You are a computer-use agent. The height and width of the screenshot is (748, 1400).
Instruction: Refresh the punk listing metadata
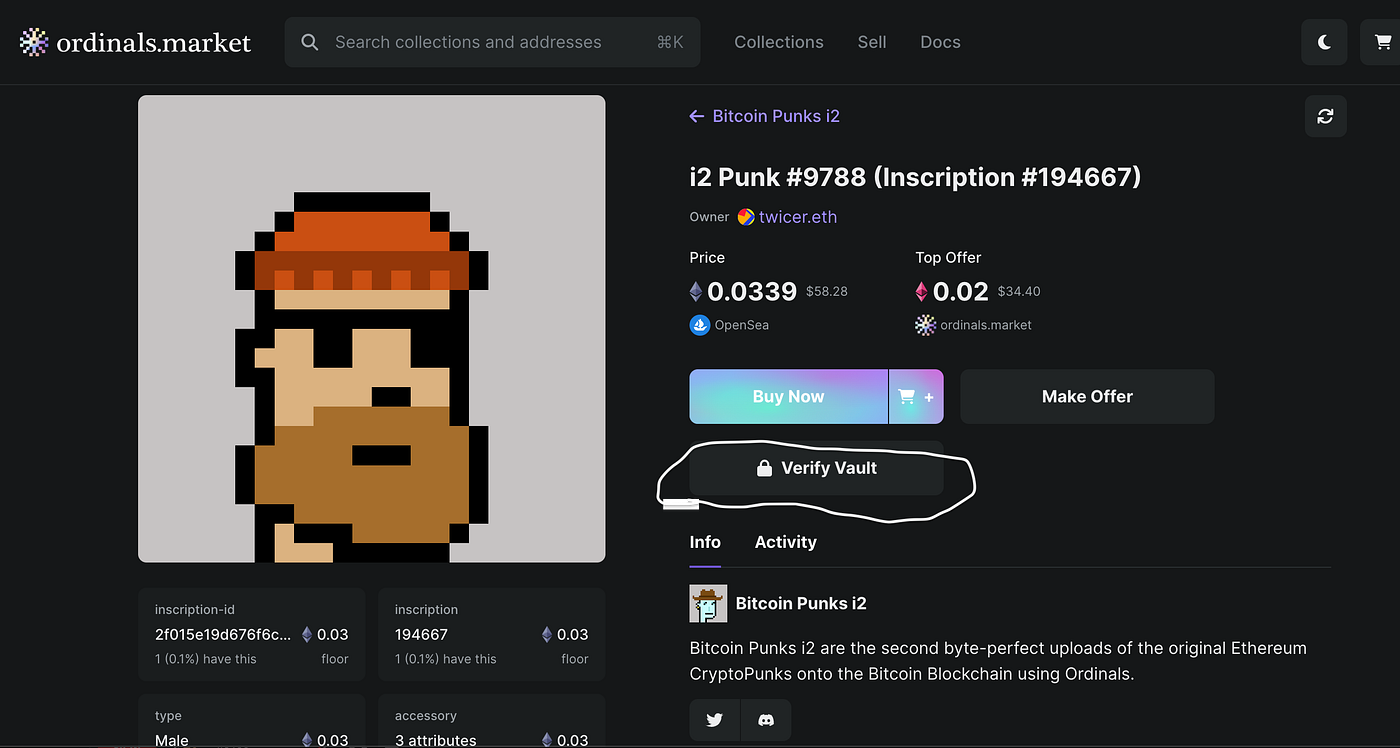tap(1326, 116)
